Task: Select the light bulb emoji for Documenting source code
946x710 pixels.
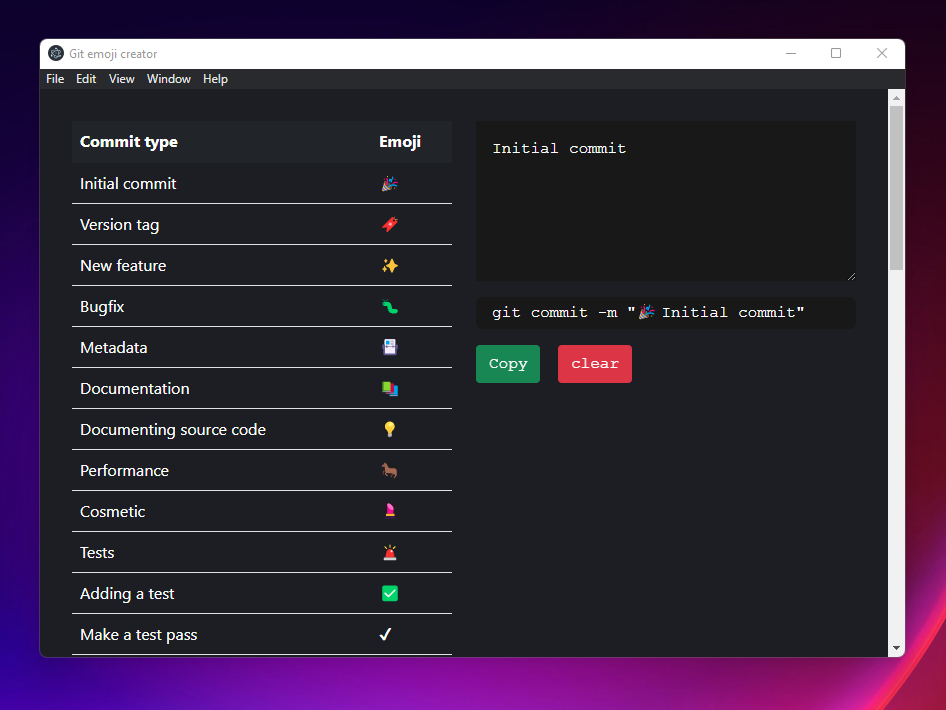Action: pos(389,429)
